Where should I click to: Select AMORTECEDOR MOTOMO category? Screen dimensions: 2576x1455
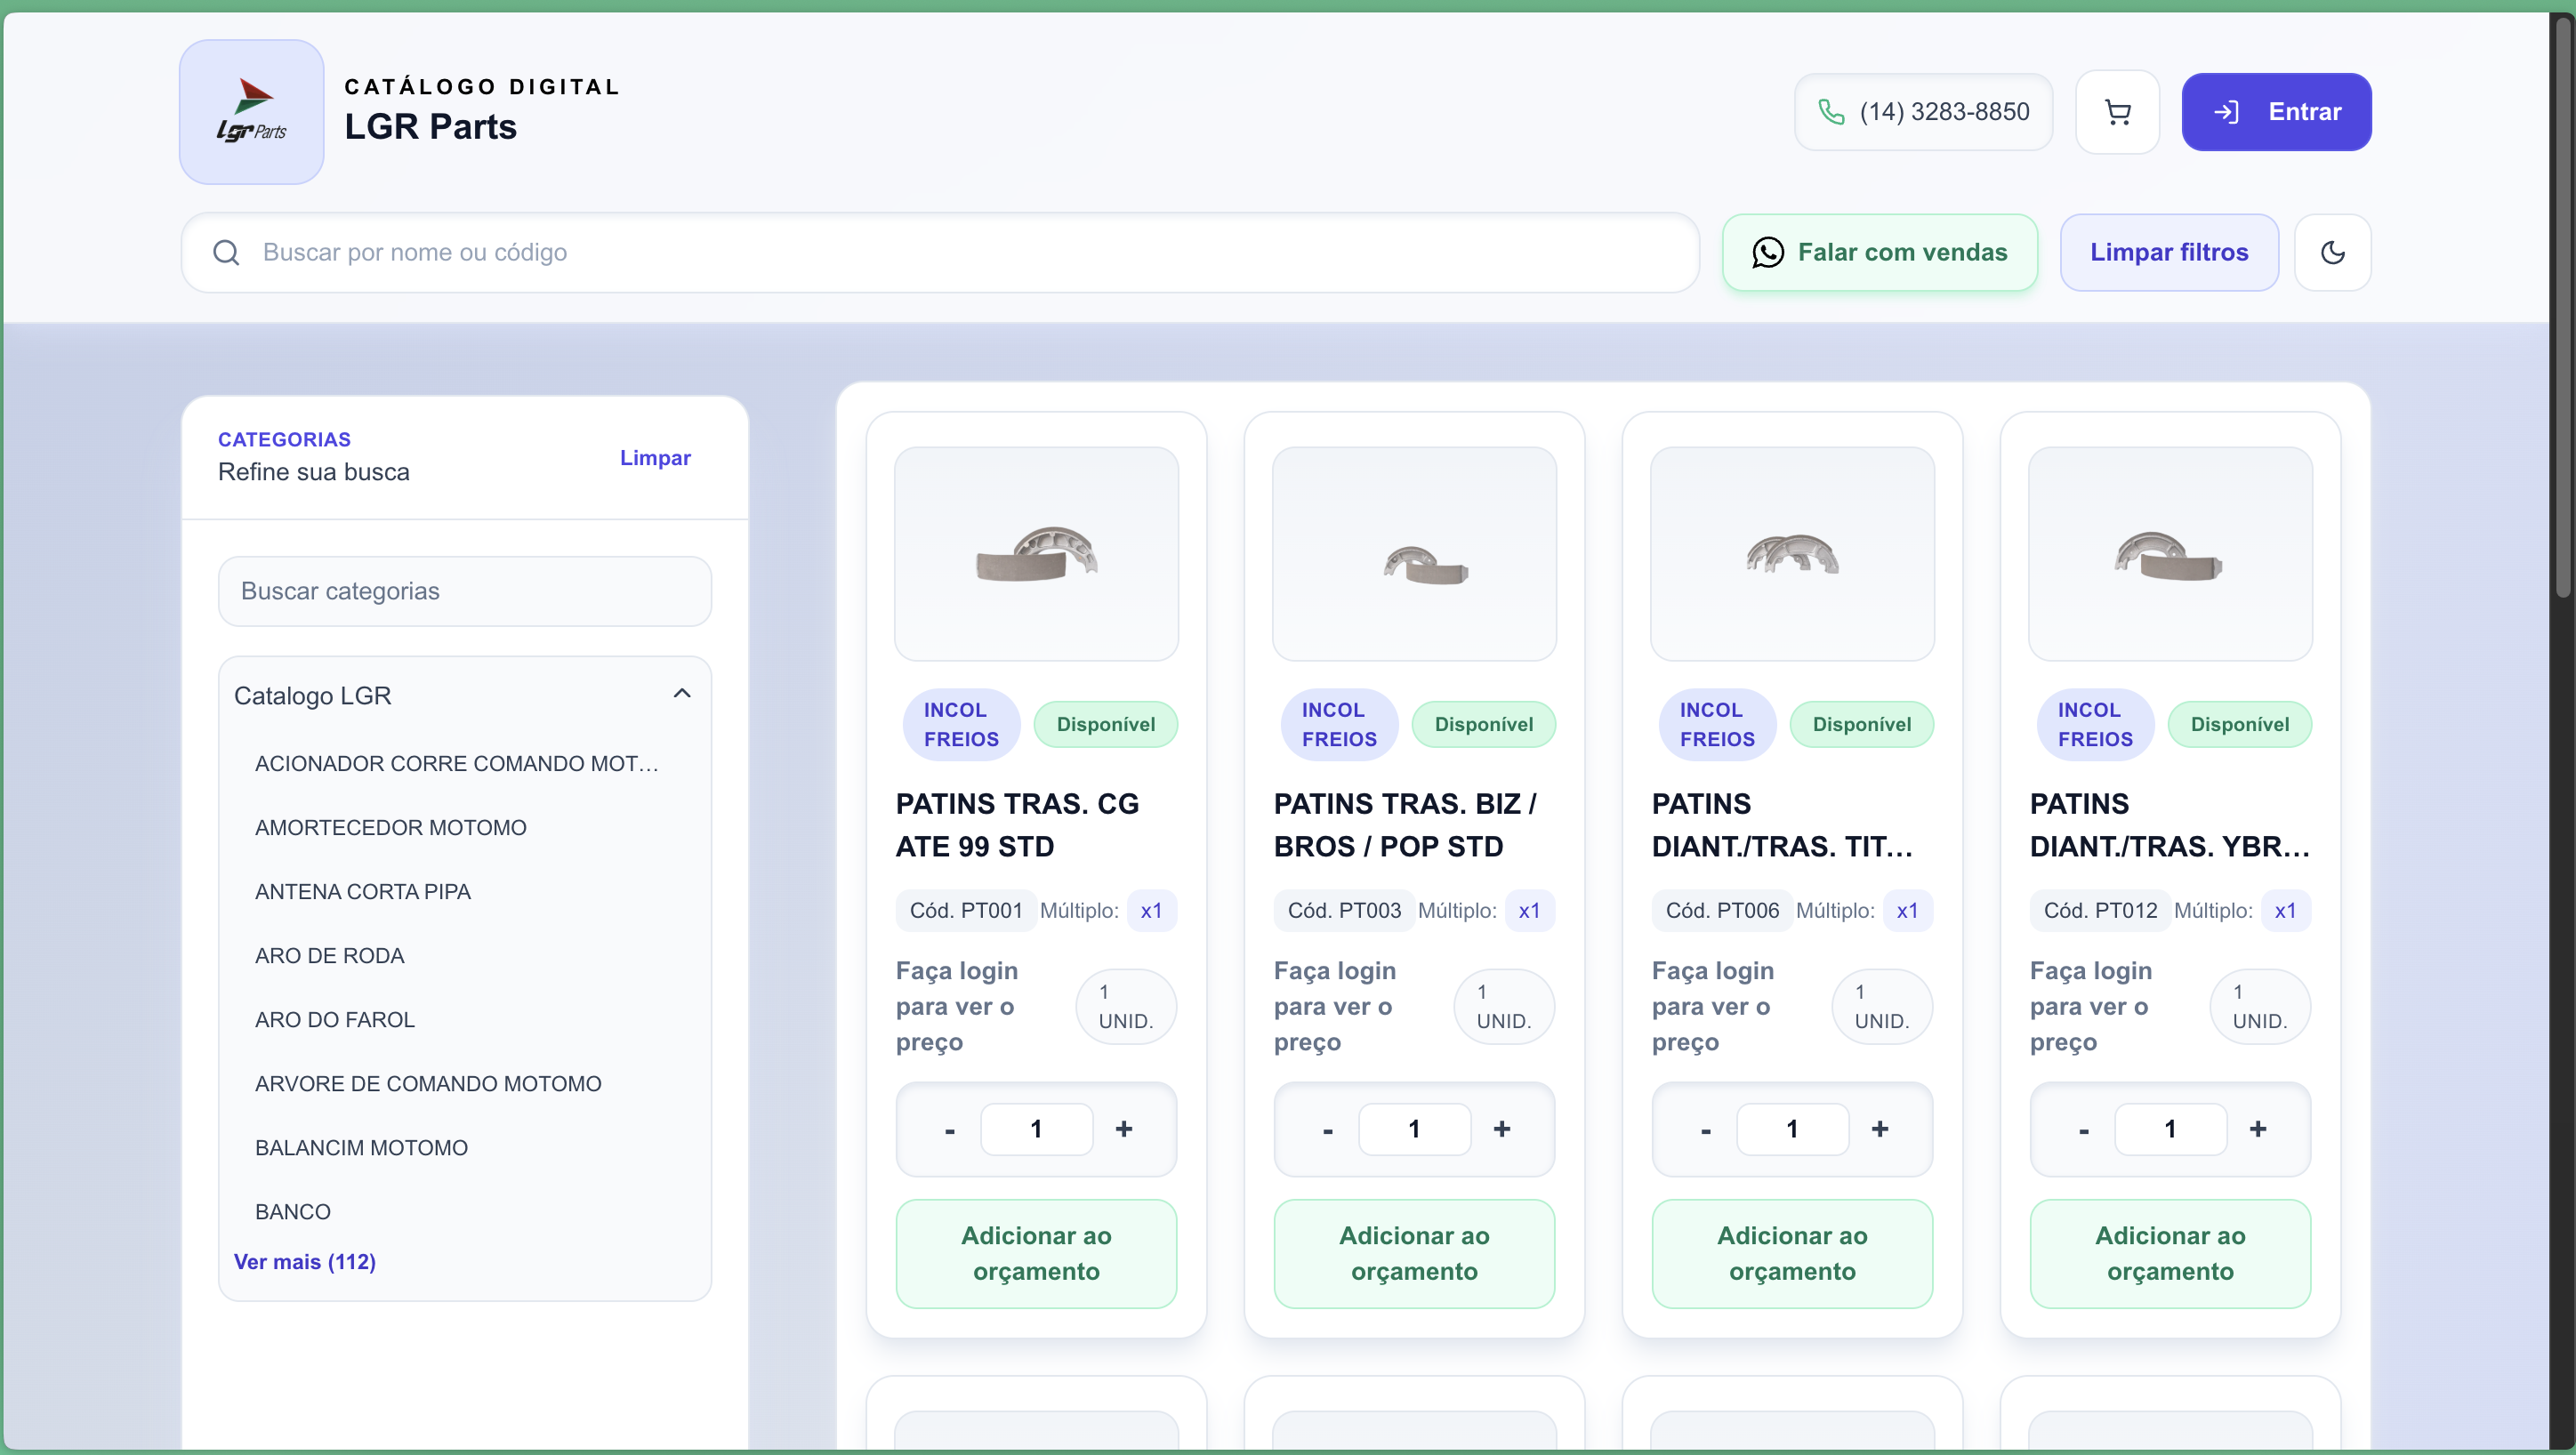click(x=390, y=828)
